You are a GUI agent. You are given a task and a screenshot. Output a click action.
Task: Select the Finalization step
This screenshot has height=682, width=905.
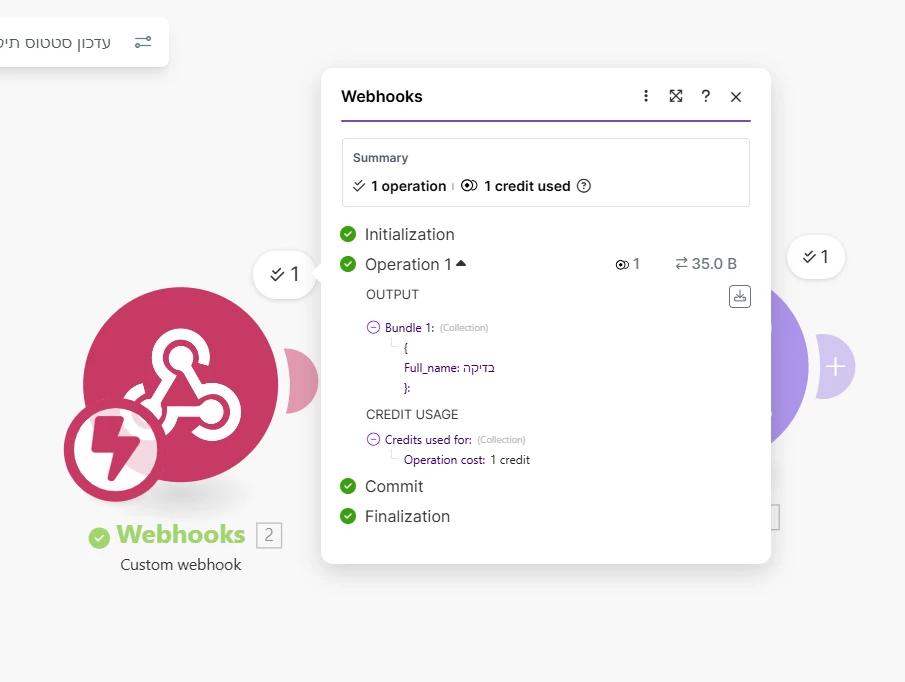(x=407, y=516)
